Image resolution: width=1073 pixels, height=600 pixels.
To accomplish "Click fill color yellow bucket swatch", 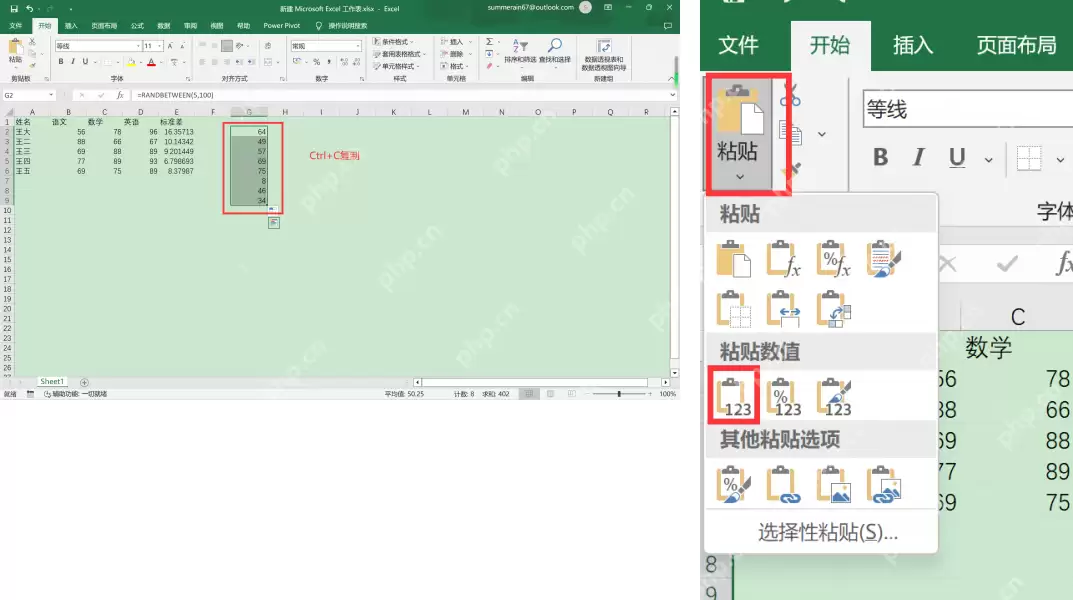I will pyautogui.click(x=131, y=62).
